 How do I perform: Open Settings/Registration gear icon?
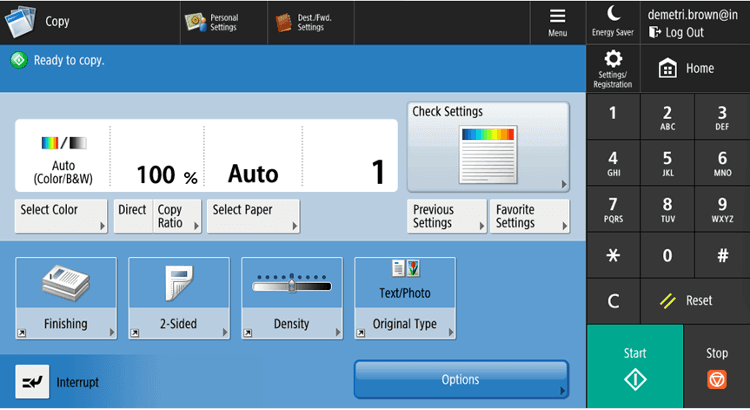coord(613,68)
